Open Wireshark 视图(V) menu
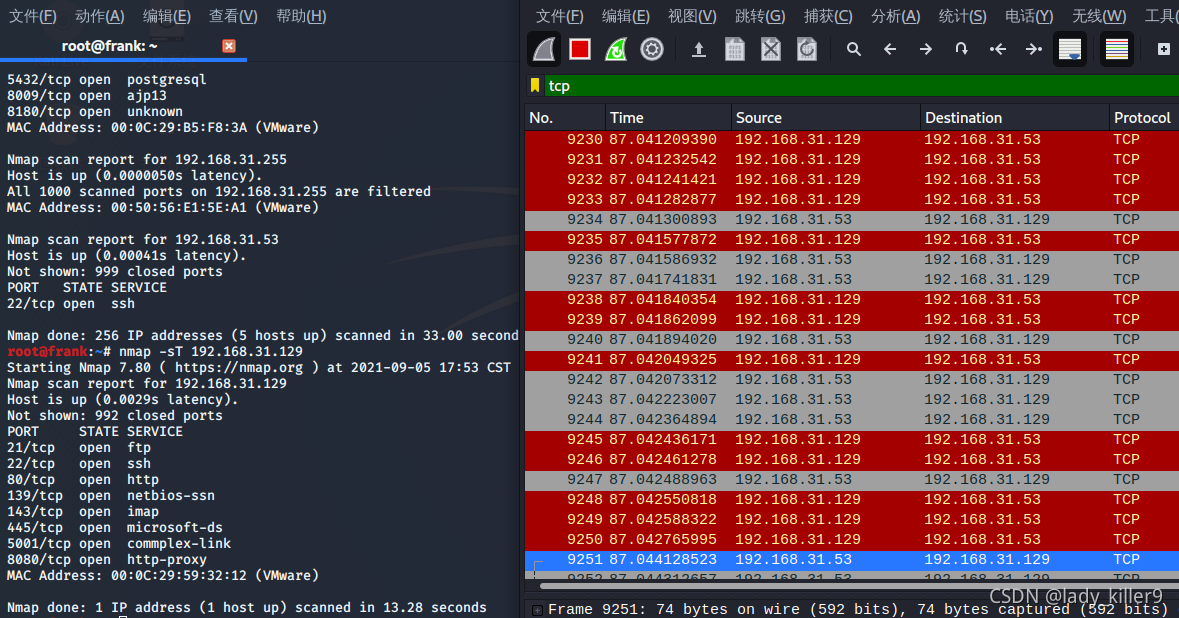Image resolution: width=1179 pixels, height=618 pixels. [693, 16]
